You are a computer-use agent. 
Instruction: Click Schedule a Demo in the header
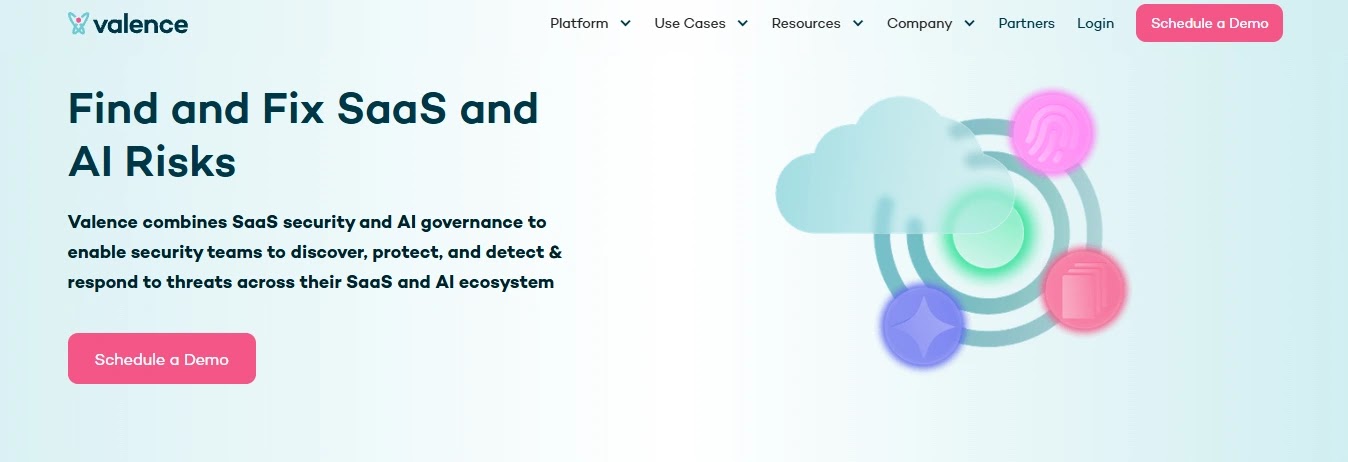tap(1209, 23)
